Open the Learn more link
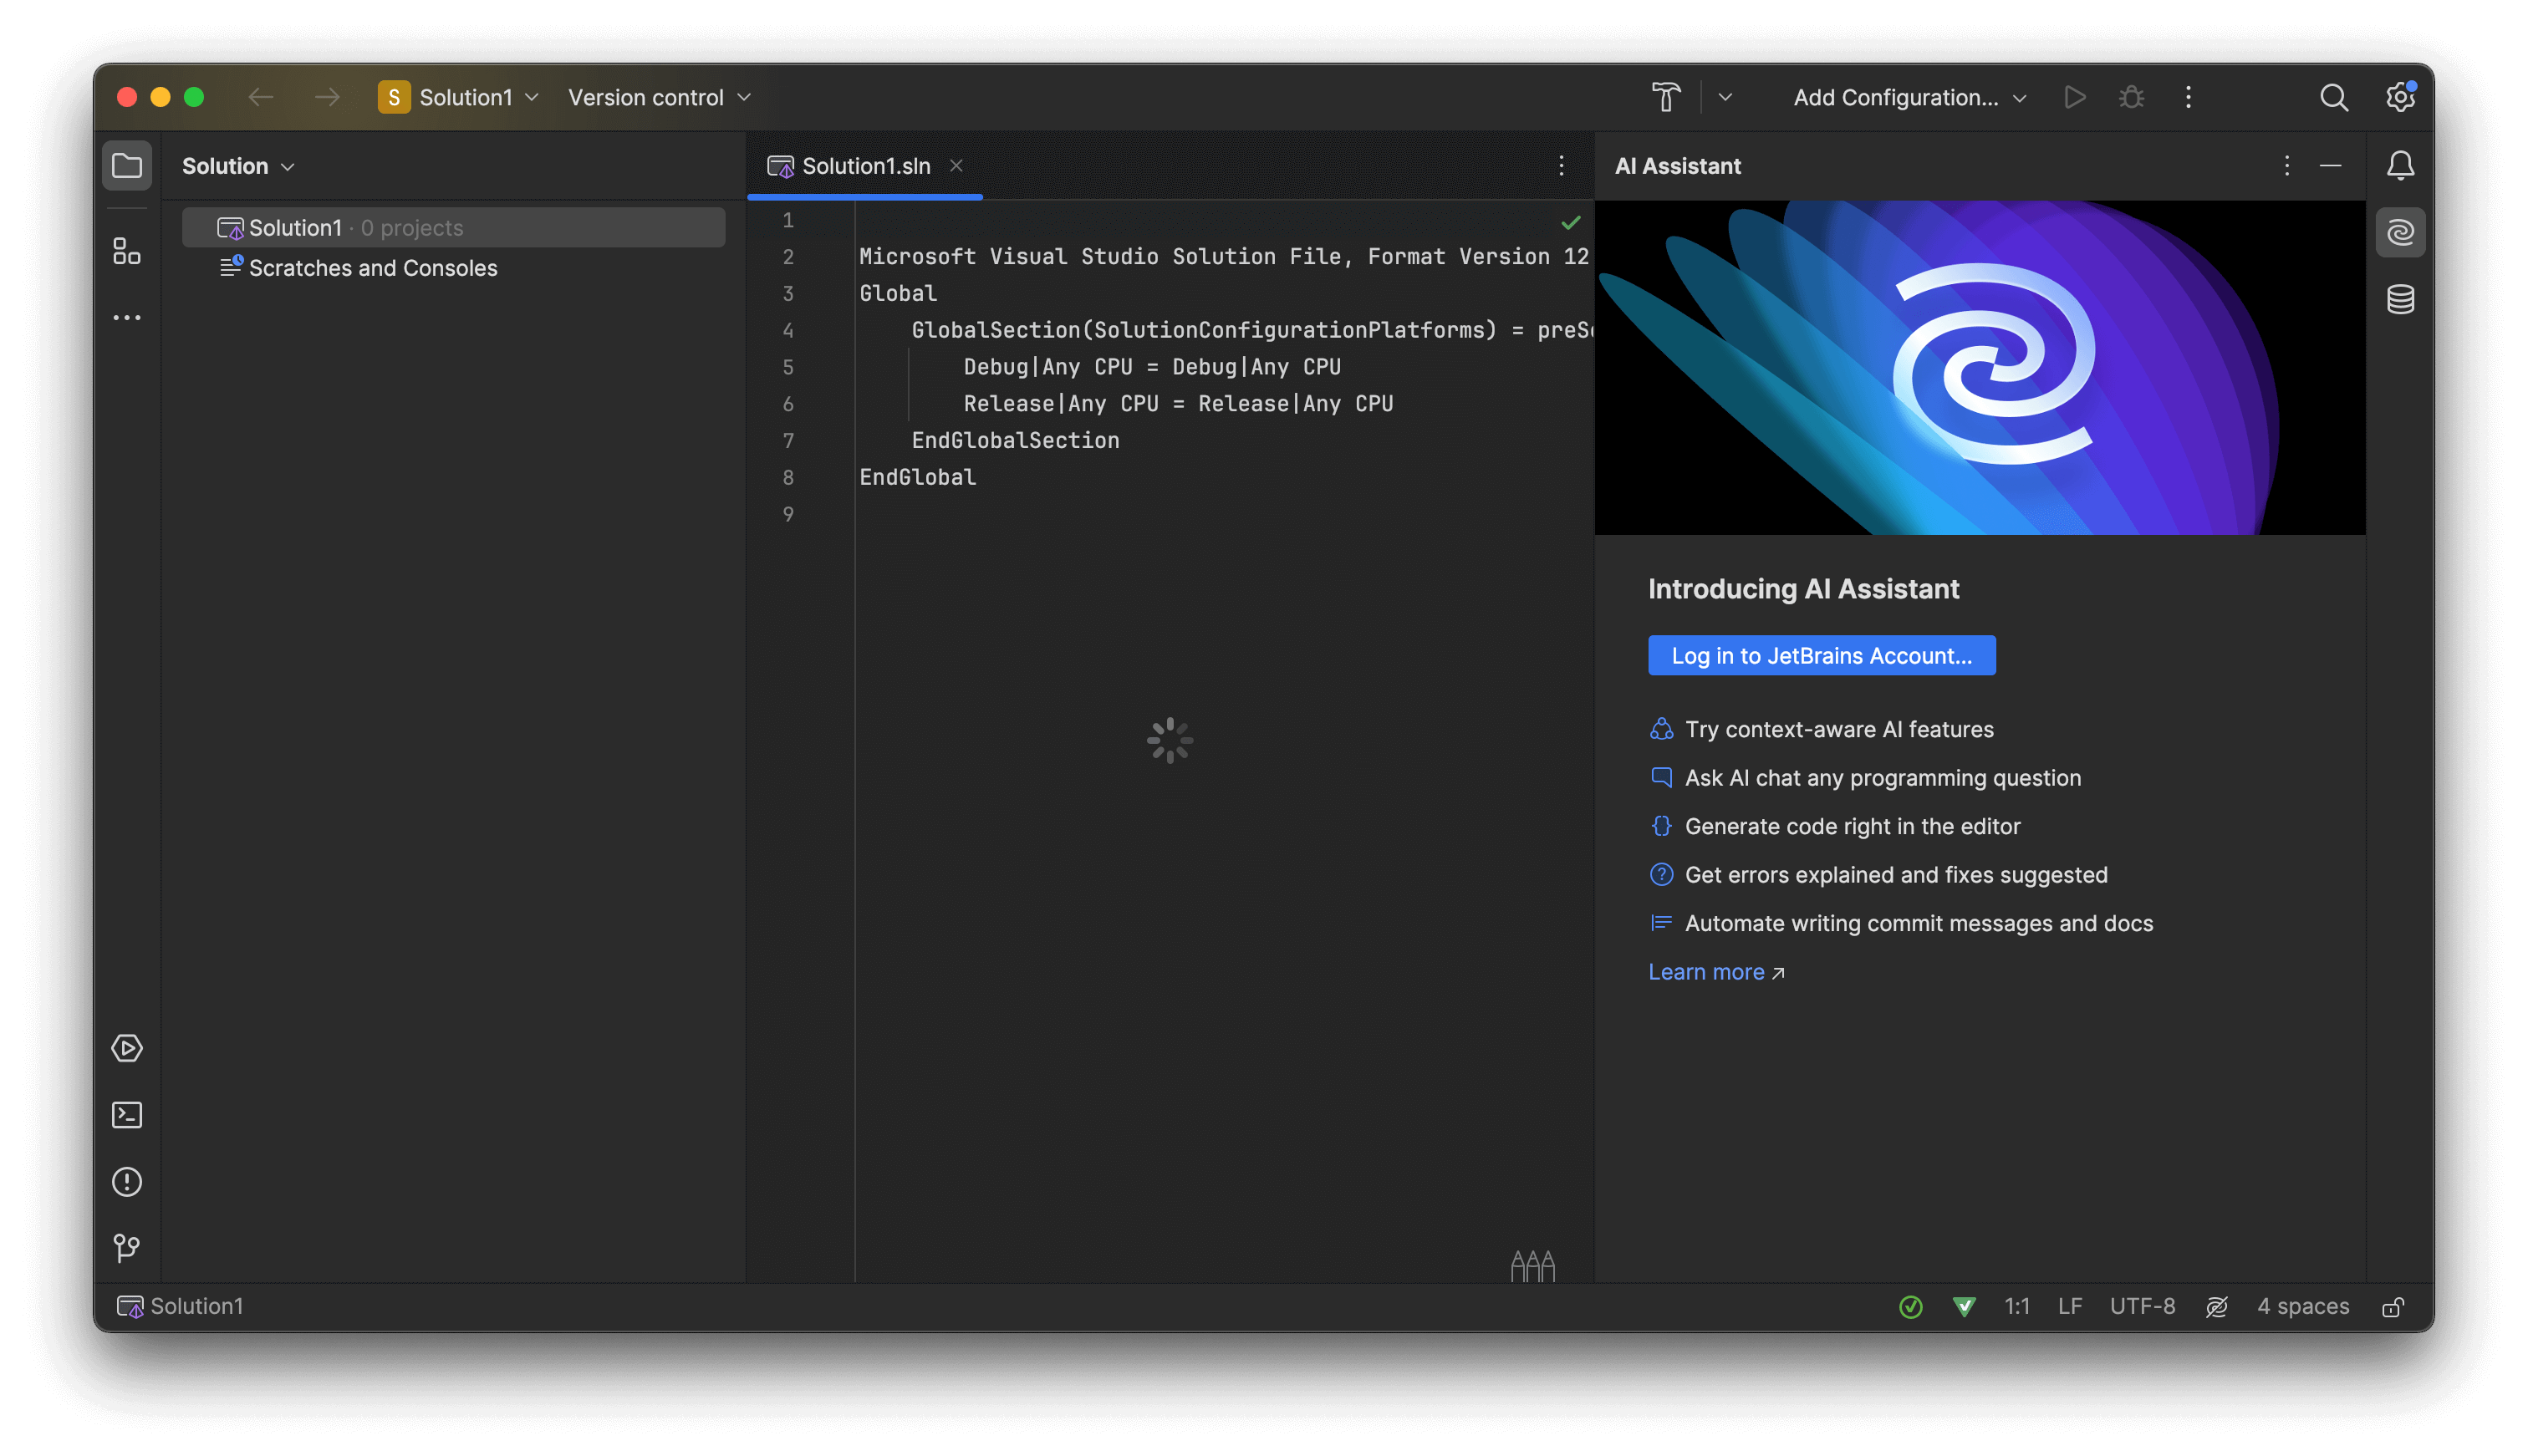2528x1456 pixels. pos(1716,972)
